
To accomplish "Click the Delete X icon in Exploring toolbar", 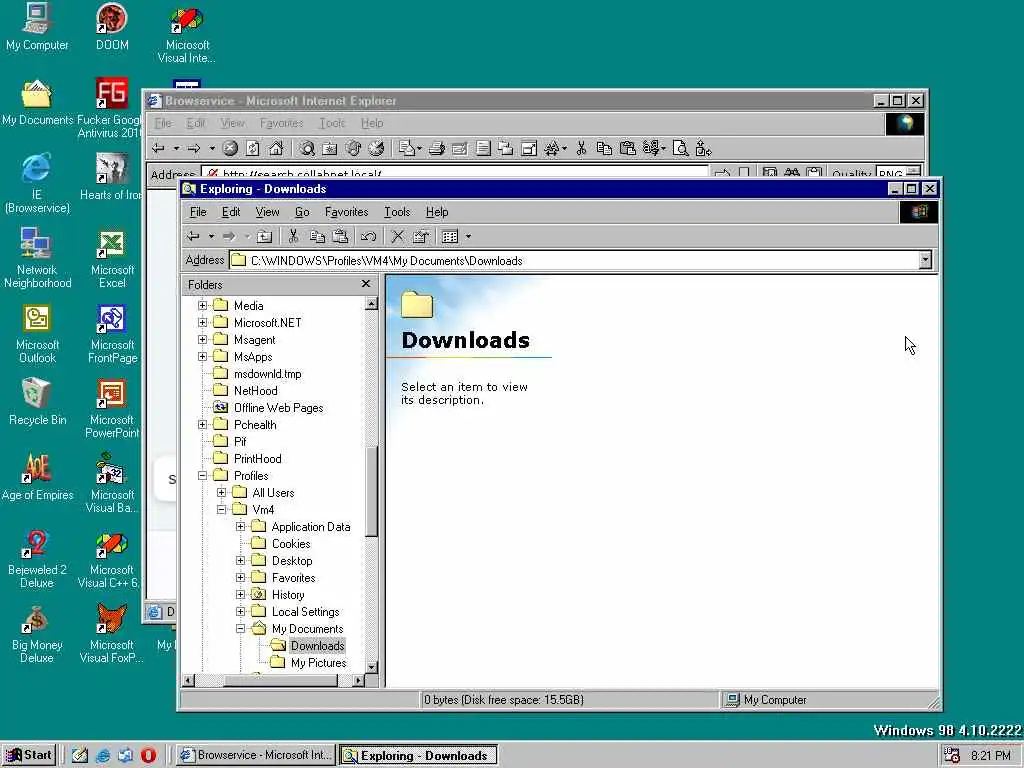I will pyautogui.click(x=397, y=236).
